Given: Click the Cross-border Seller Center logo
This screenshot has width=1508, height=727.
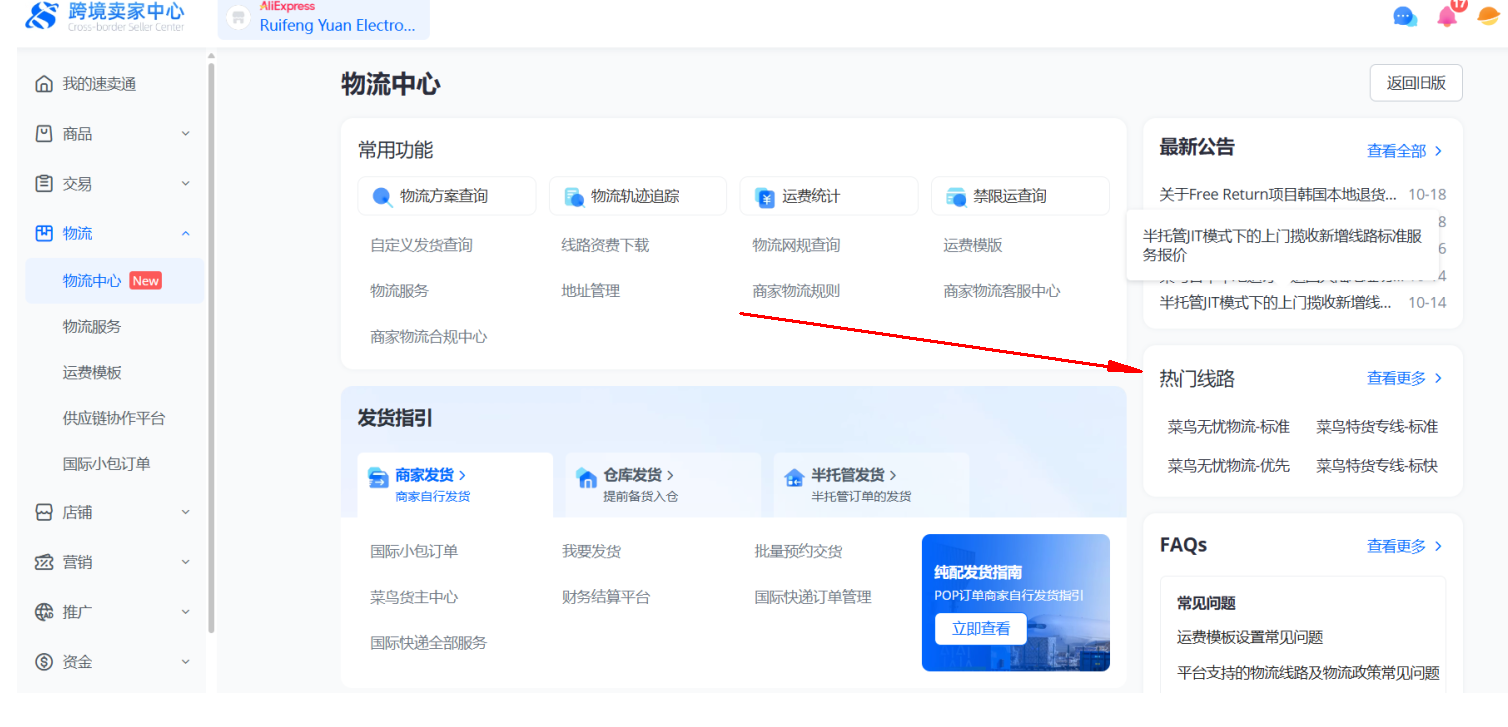Looking at the screenshot, I should (105, 16).
